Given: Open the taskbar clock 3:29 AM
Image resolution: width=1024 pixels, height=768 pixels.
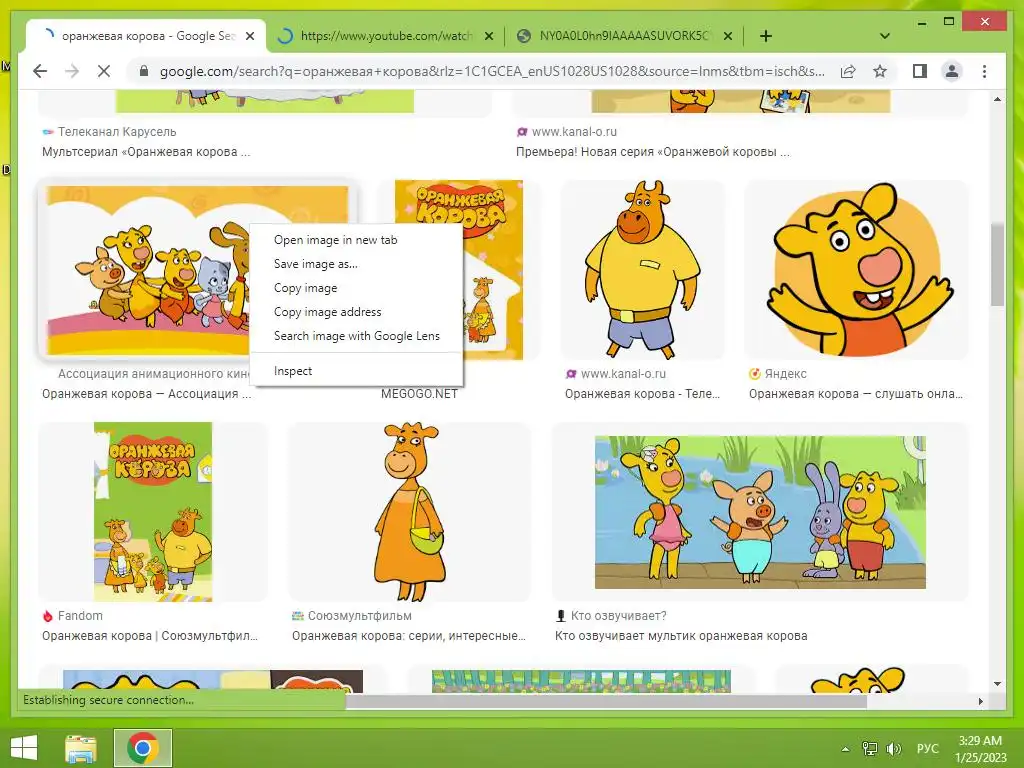Looking at the screenshot, I should pos(980,749).
